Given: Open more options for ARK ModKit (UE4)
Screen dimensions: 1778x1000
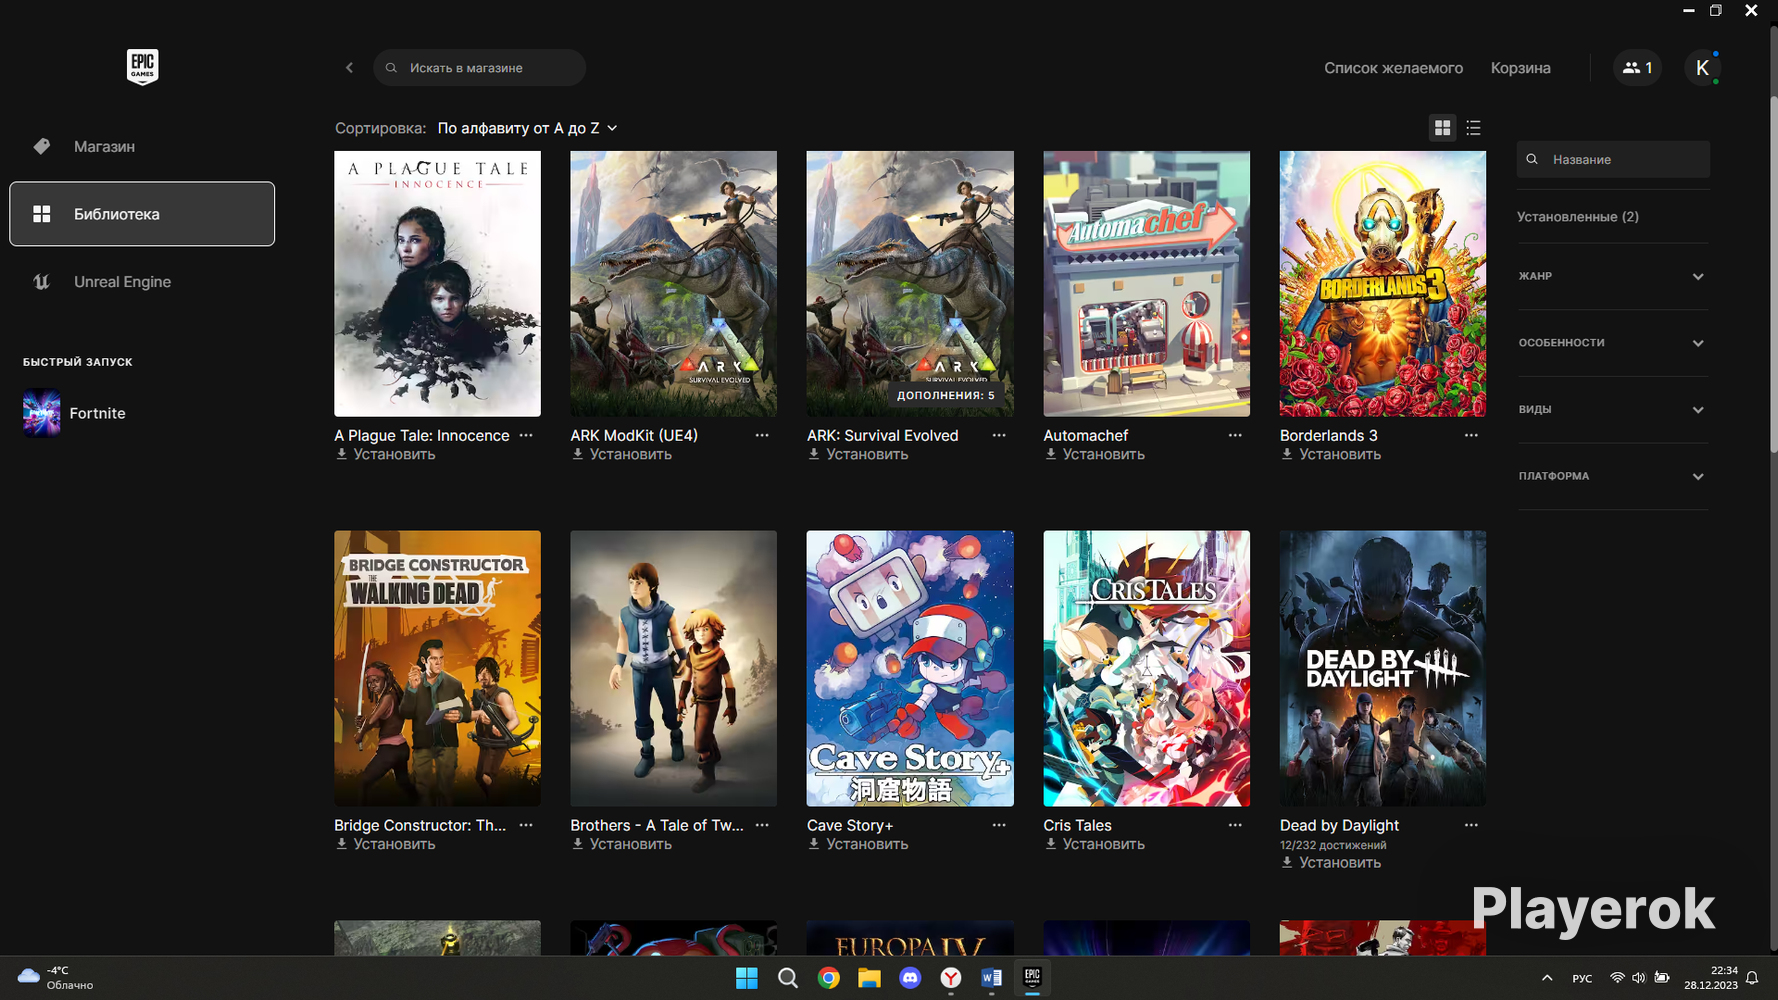Looking at the screenshot, I should [762, 435].
